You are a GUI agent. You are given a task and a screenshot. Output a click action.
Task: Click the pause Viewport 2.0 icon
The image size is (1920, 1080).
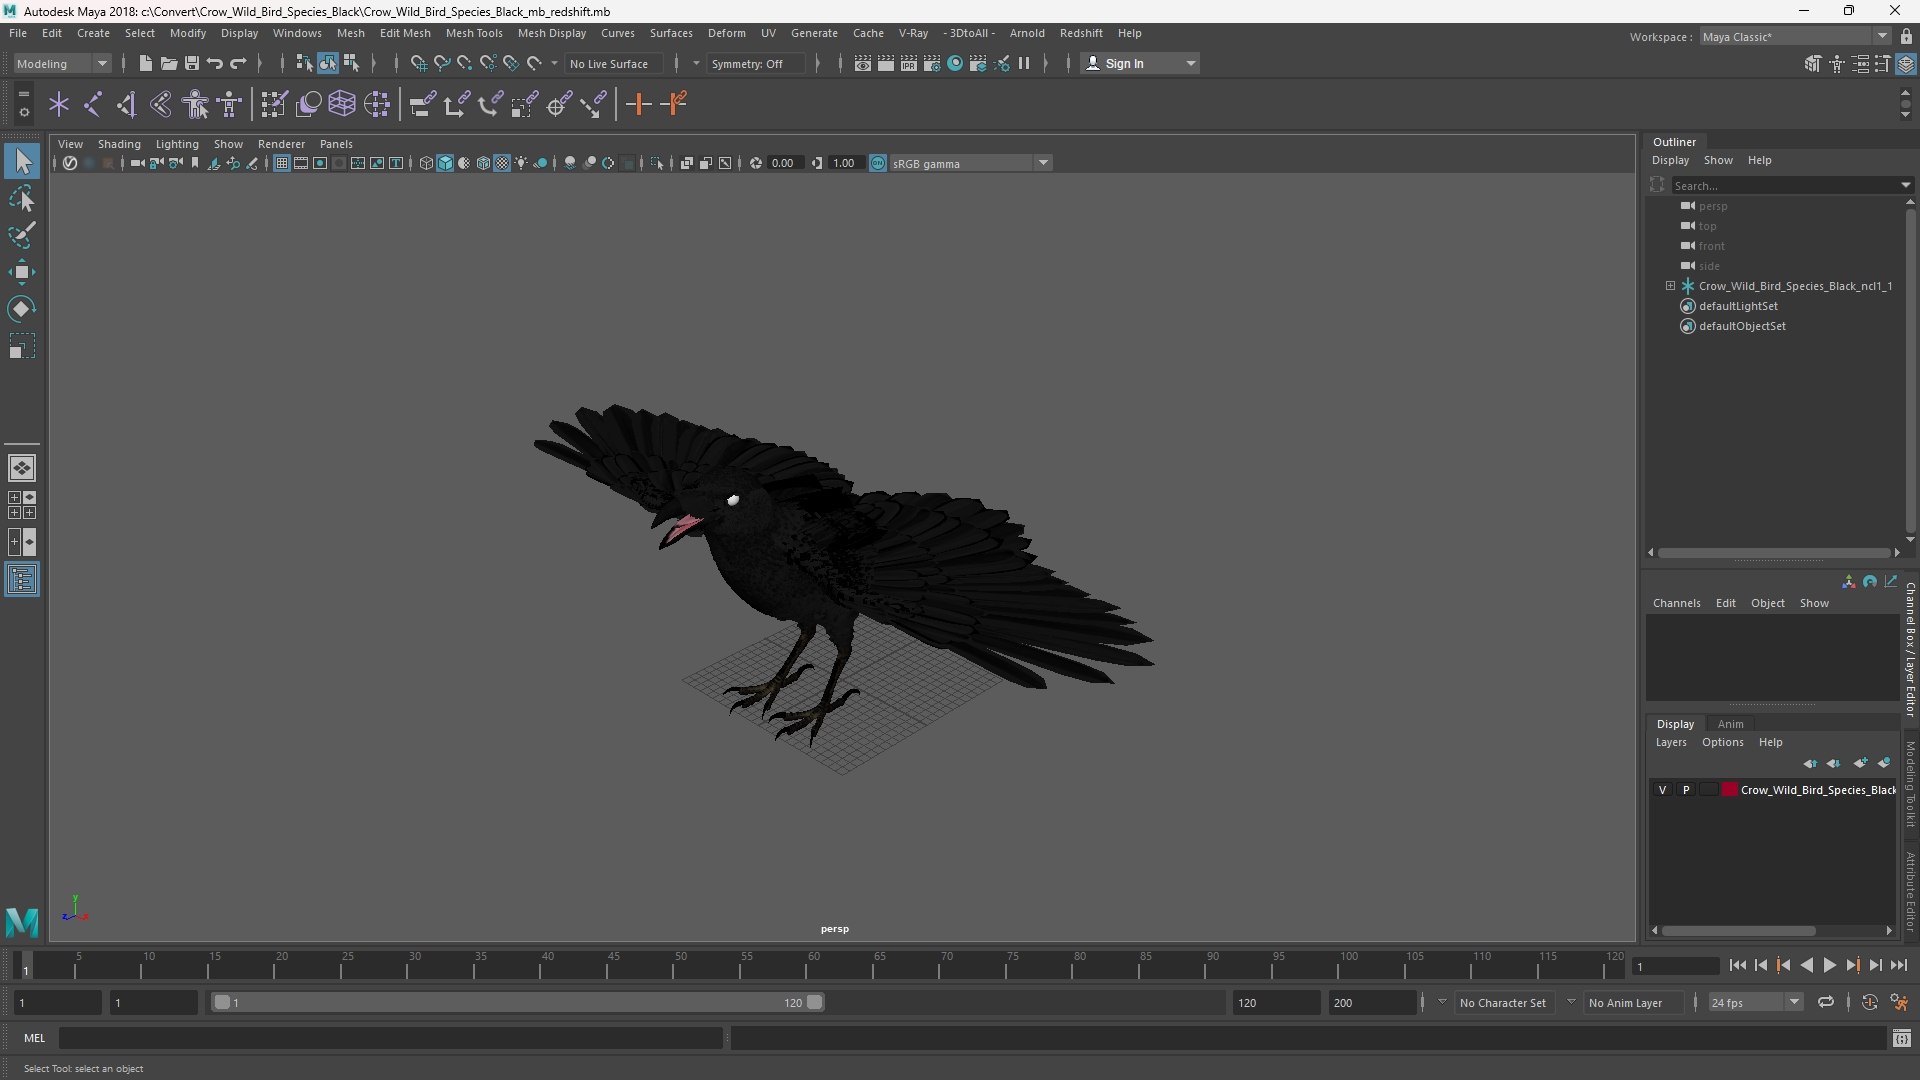(1024, 63)
